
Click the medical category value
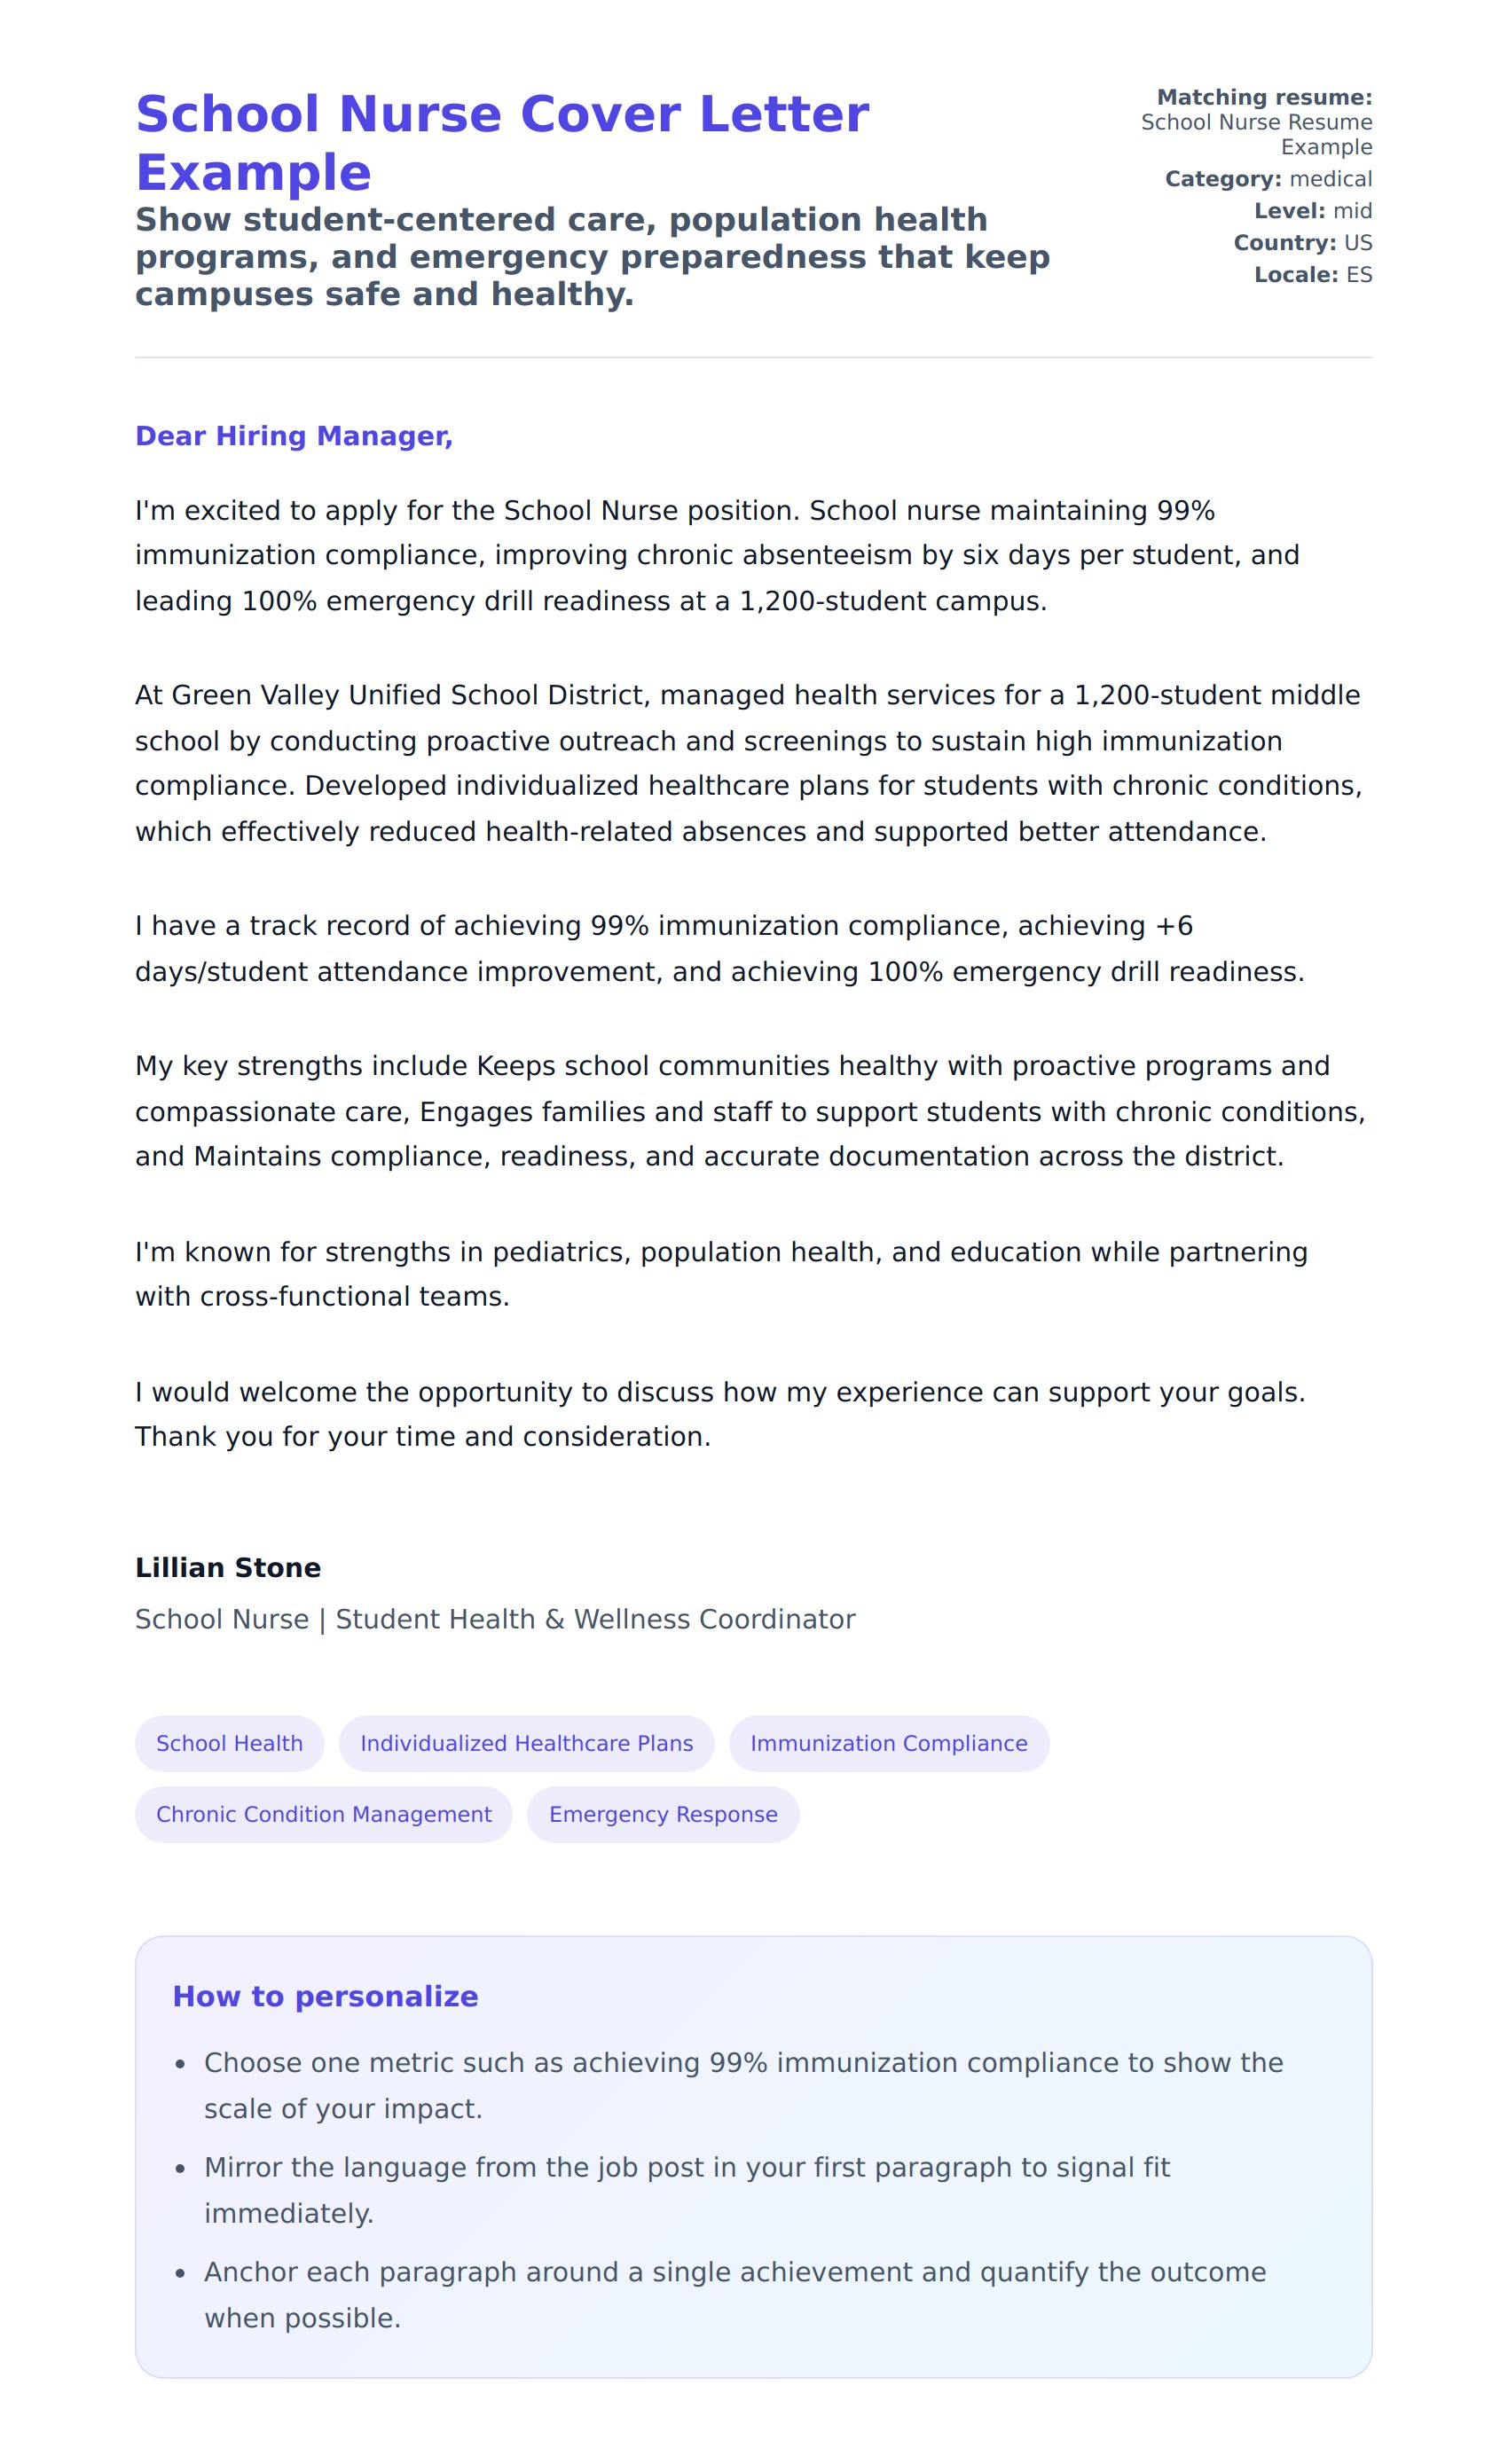[1330, 179]
